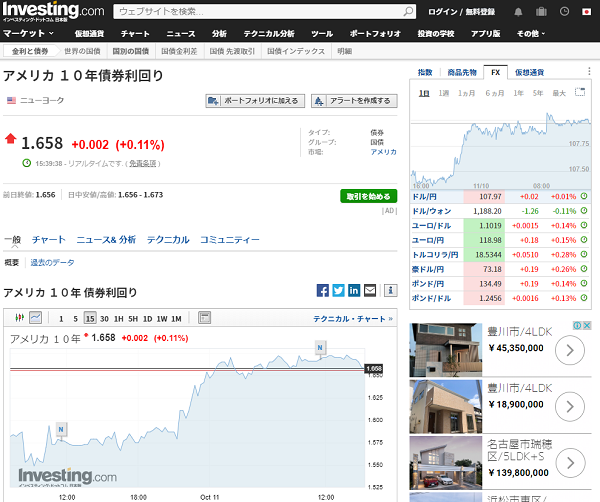Open テクニカル分析 top menu item
This screenshot has height=502, width=600.
pos(269,34)
